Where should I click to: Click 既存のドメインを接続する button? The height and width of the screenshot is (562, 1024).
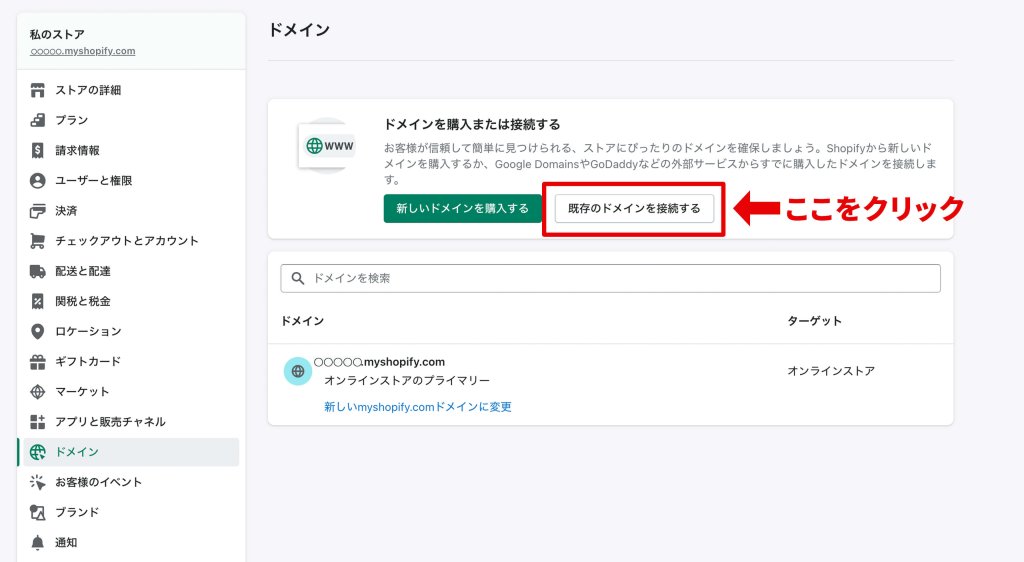634,208
